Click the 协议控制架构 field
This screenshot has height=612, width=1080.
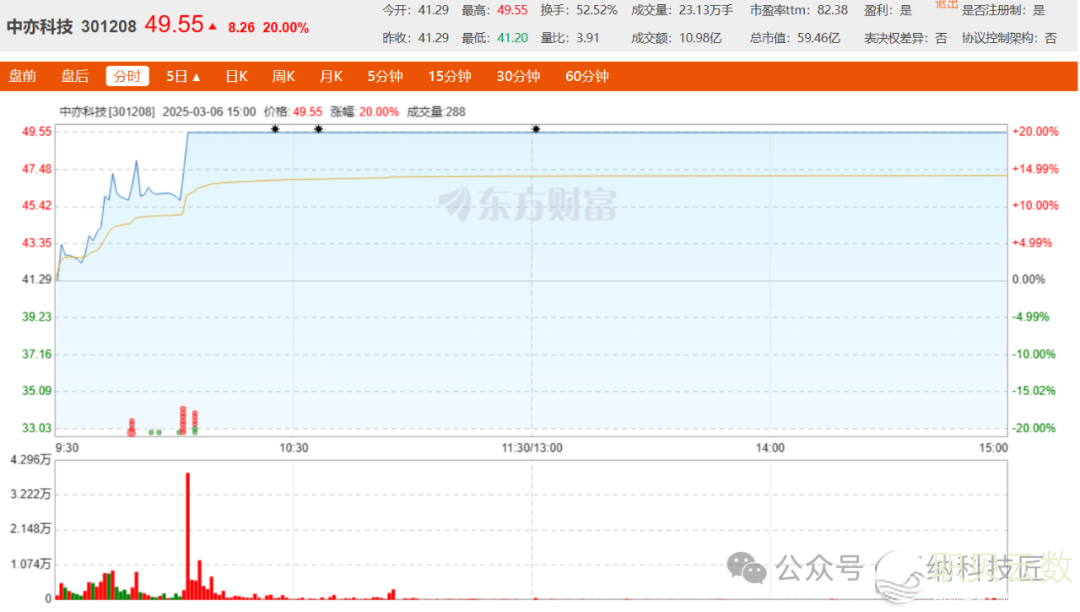(1009, 38)
